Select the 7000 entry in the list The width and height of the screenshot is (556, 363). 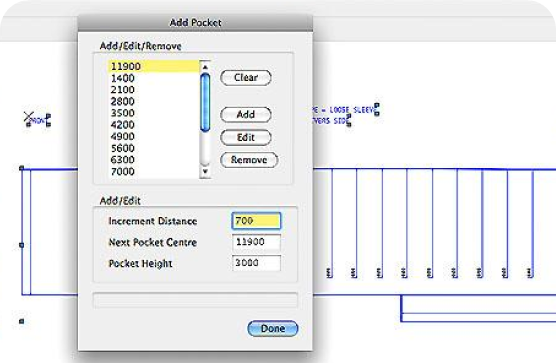click(x=154, y=172)
